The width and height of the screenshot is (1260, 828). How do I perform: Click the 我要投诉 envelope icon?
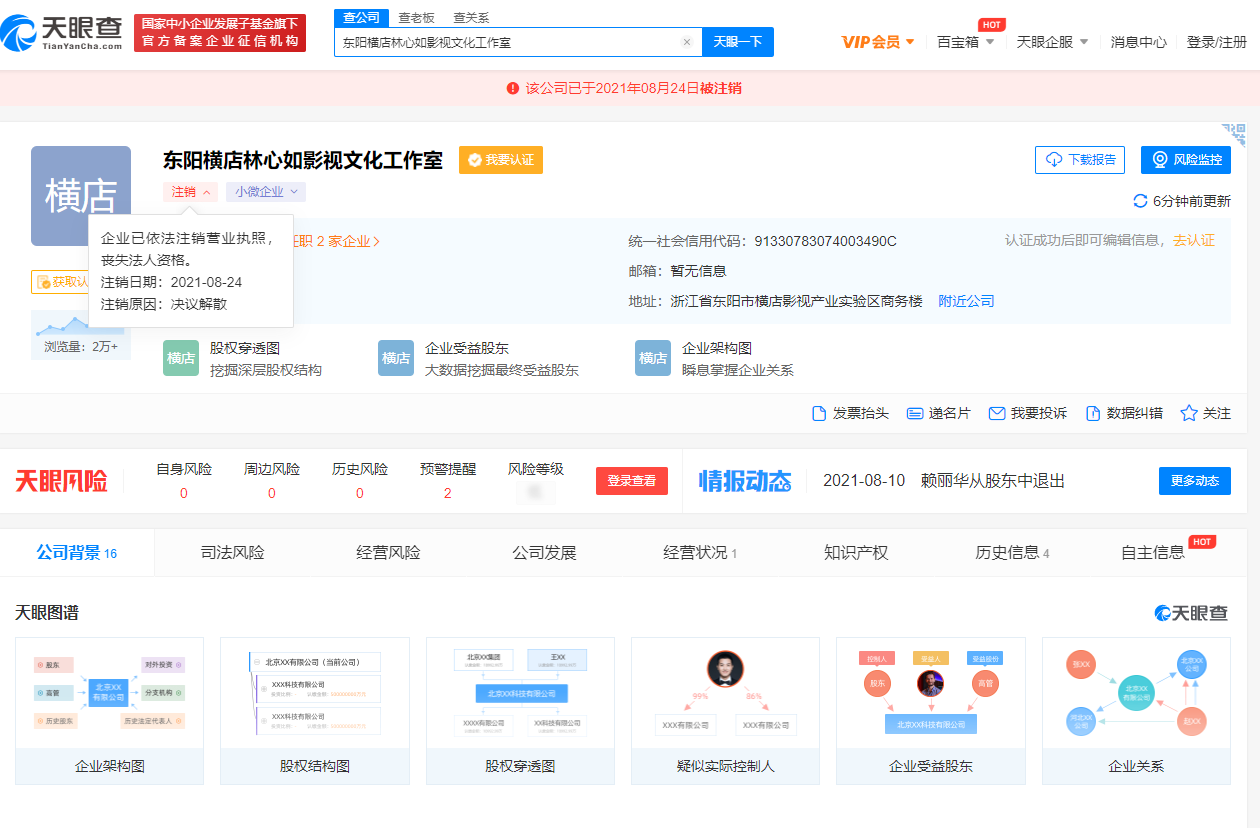[996, 413]
